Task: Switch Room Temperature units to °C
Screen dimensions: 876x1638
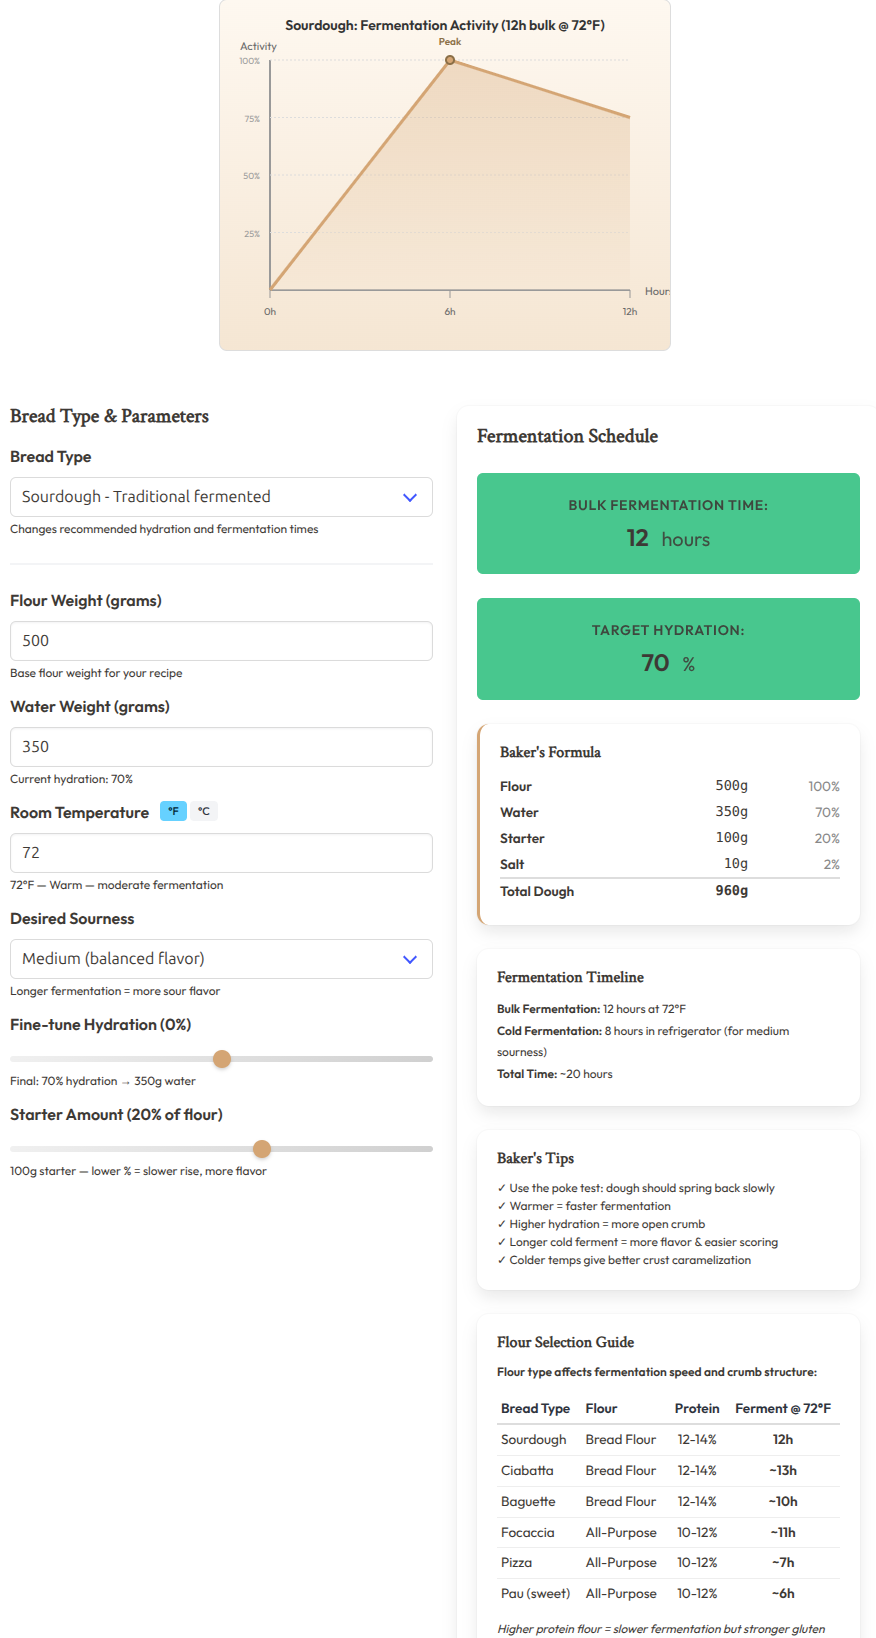Action: point(203,811)
